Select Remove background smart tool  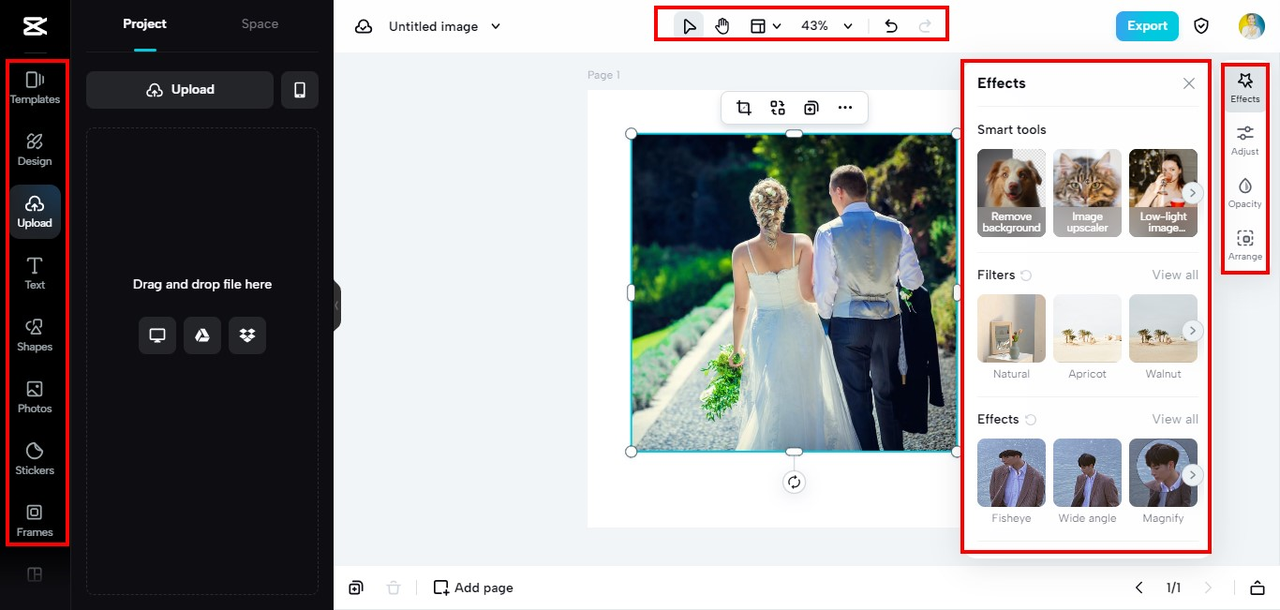point(1011,193)
